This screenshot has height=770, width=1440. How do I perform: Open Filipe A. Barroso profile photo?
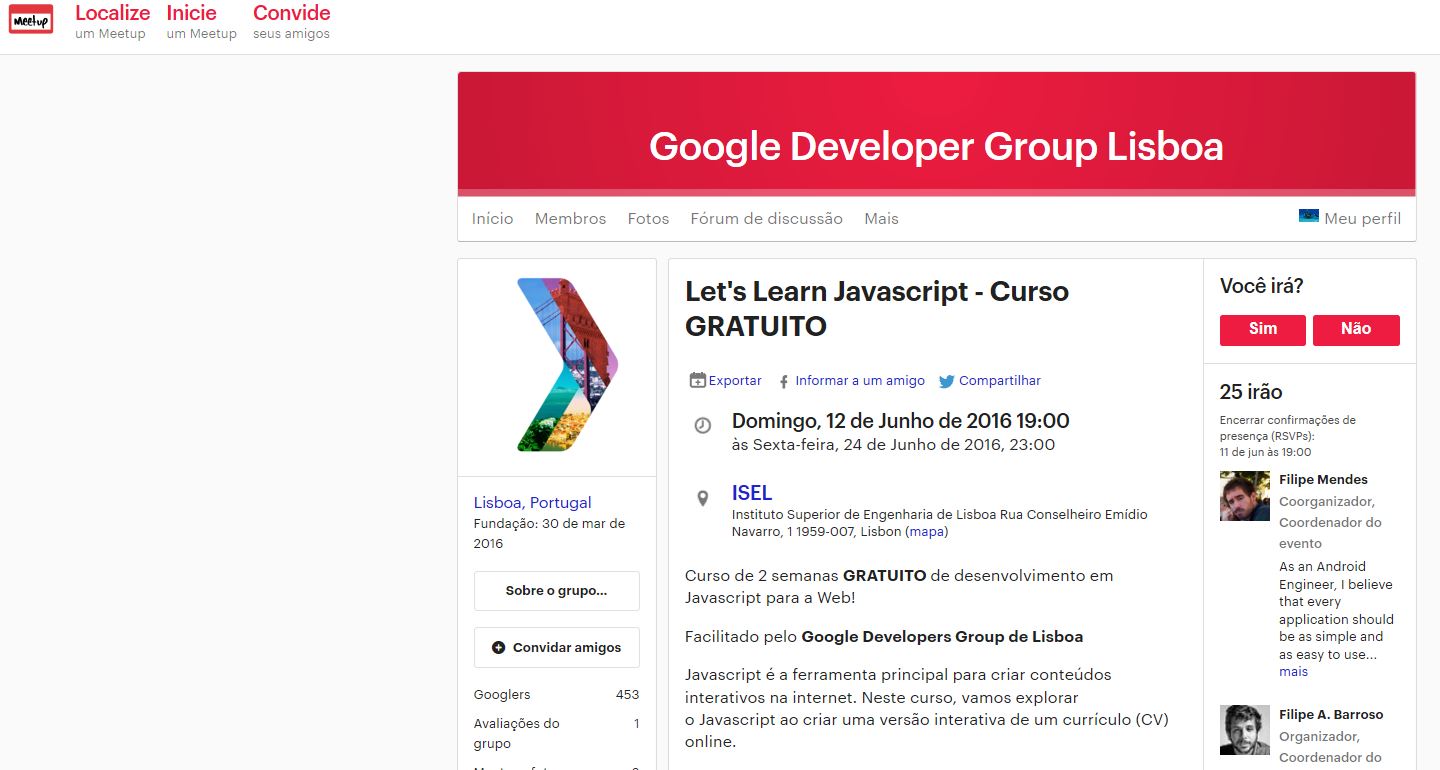(x=1245, y=730)
